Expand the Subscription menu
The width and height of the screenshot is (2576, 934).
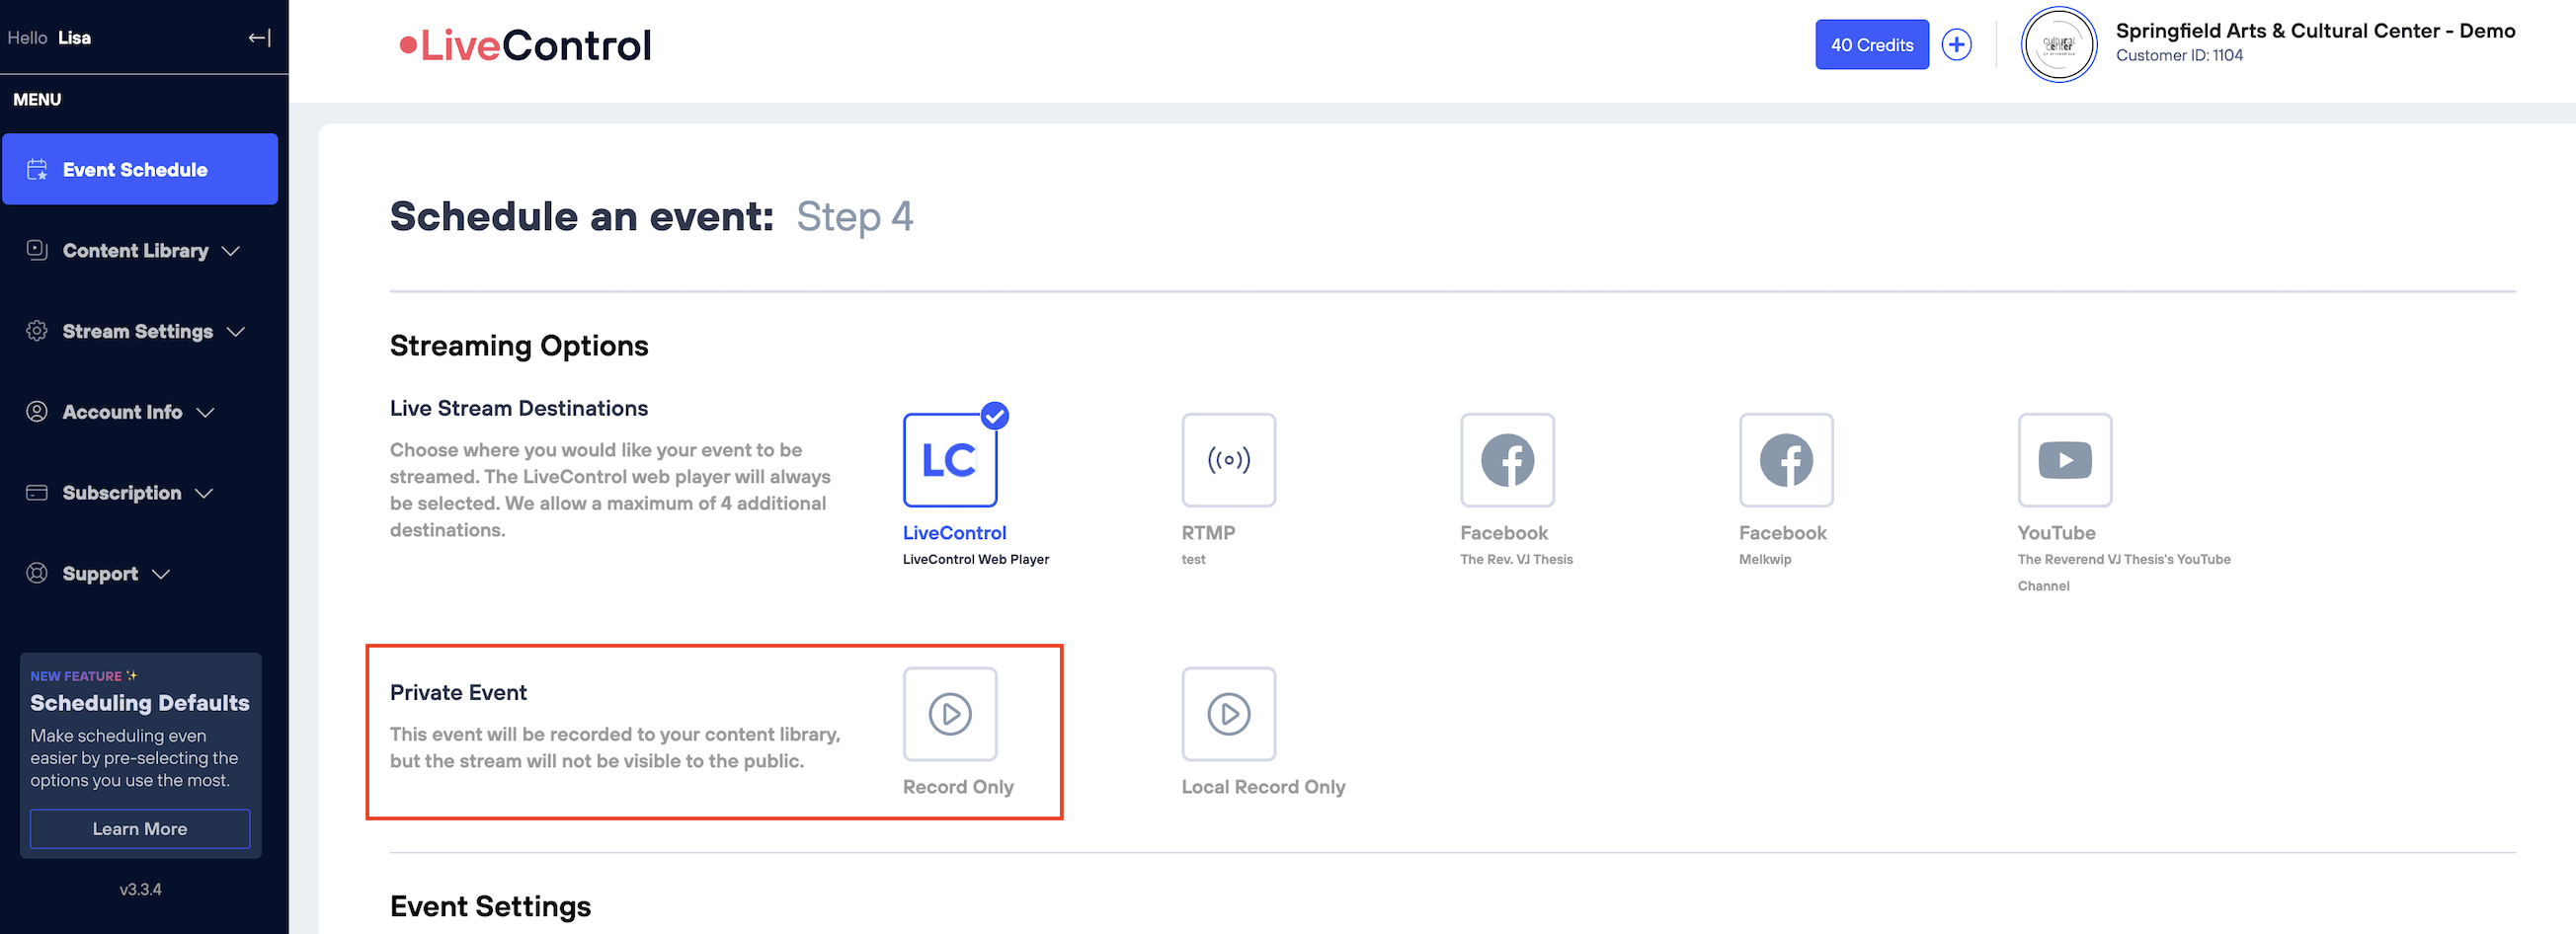pyautogui.click(x=121, y=493)
